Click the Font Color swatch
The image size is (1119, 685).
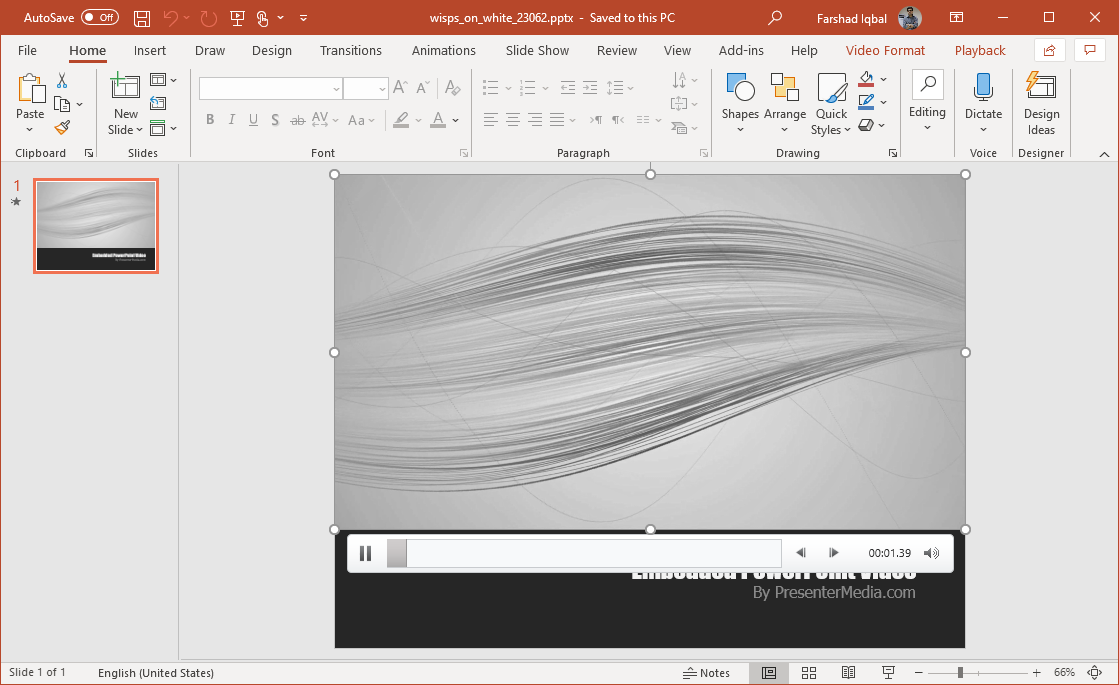[x=438, y=120]
